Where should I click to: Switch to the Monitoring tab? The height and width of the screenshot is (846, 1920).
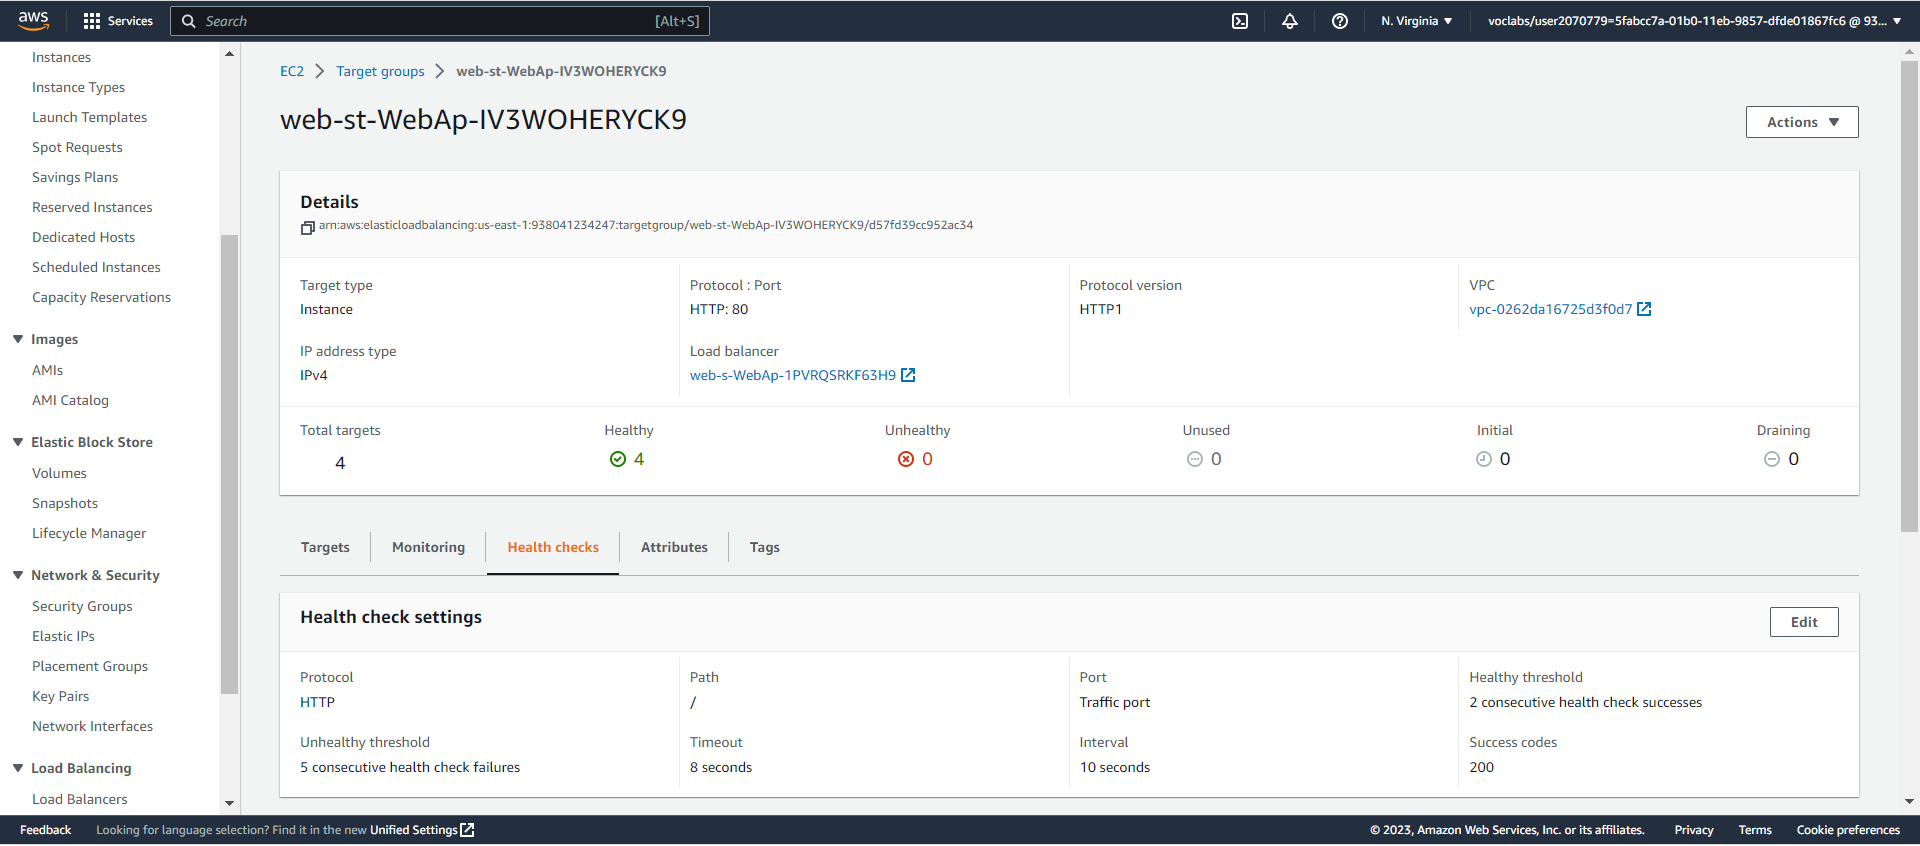coord(428,547)
